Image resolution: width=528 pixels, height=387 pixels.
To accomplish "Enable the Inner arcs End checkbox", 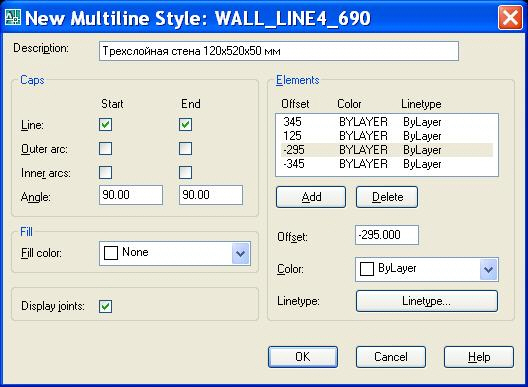I will point(186,172).
